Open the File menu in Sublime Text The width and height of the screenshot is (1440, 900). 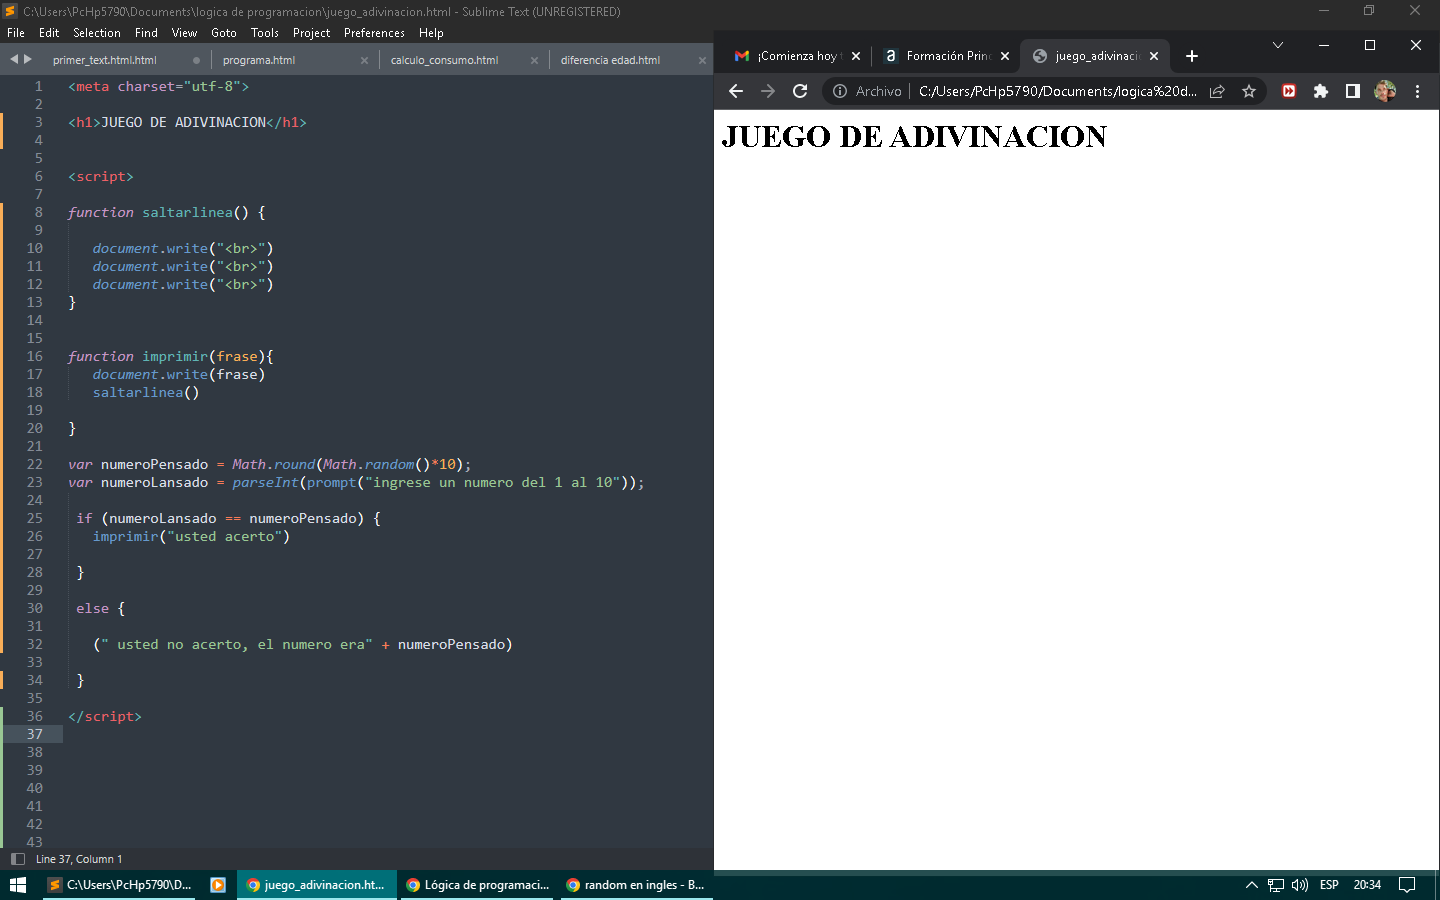16,33
